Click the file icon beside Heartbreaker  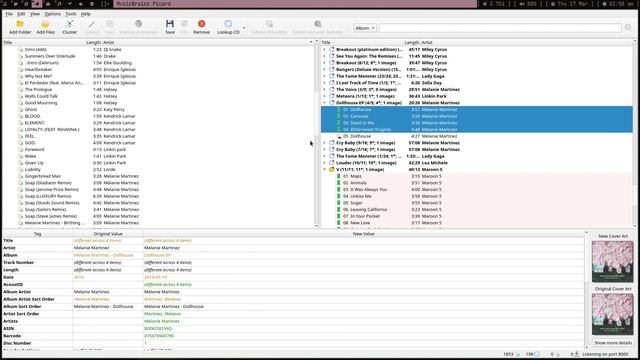20,70
